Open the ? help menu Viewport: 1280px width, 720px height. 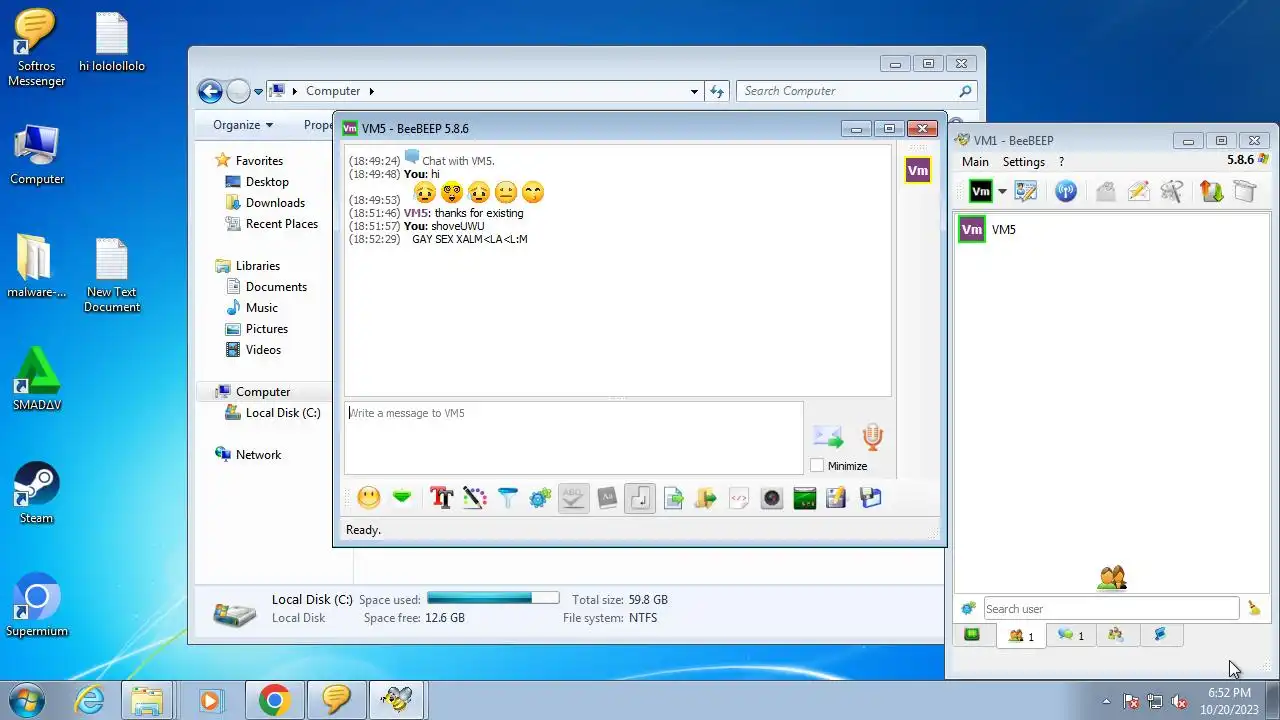[x=1061, y=161]
